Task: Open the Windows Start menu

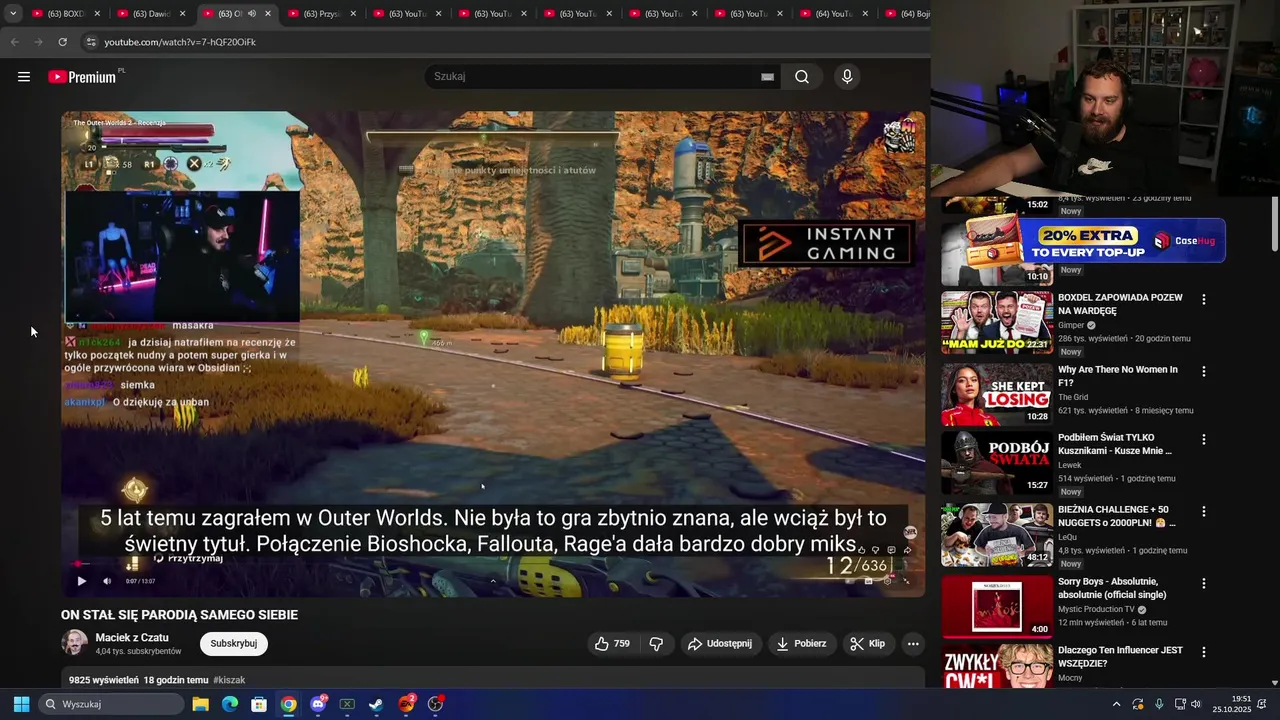Action: (x=21, y=704)
